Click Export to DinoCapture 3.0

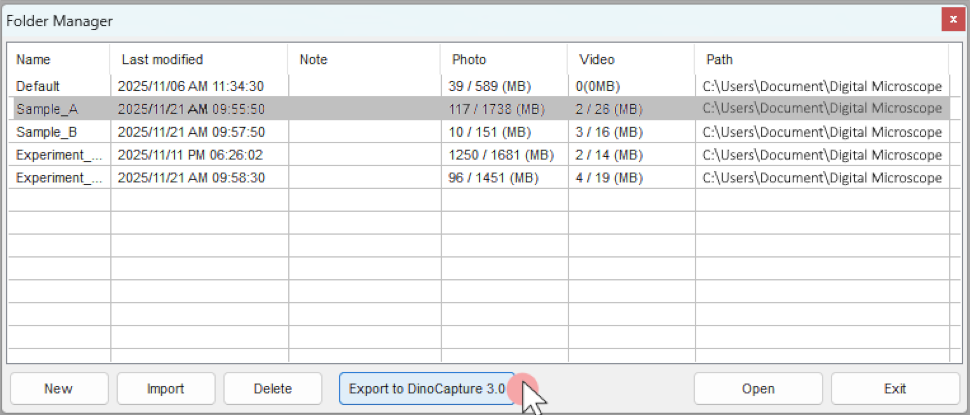(x=427, y=389)
